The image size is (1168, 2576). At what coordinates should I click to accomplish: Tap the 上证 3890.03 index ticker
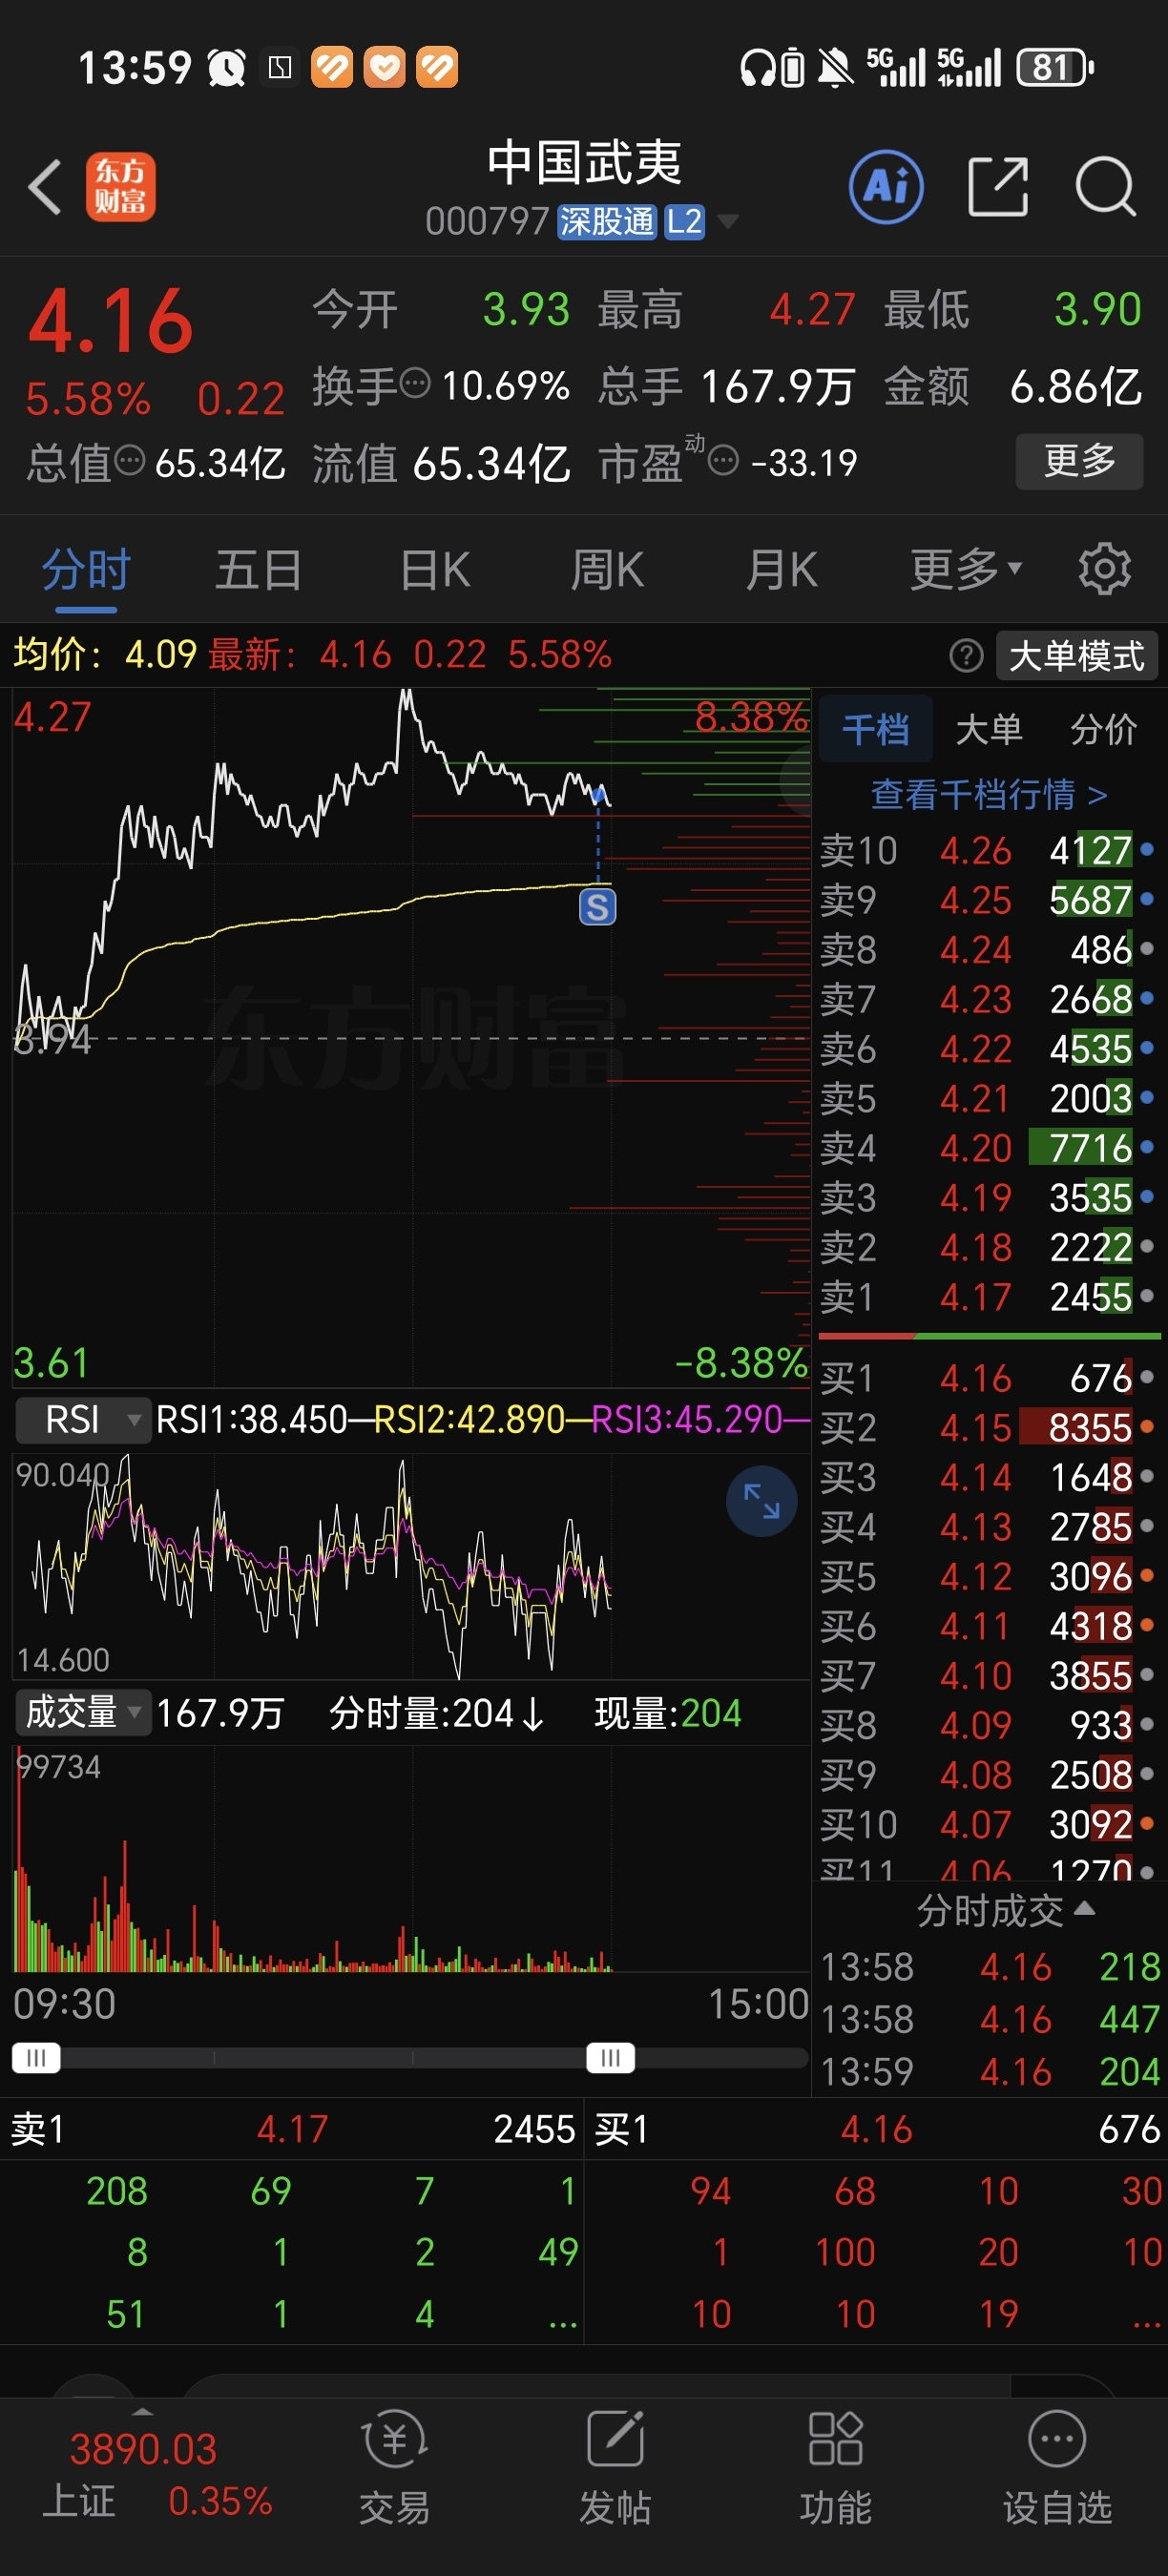[143, 2475]
